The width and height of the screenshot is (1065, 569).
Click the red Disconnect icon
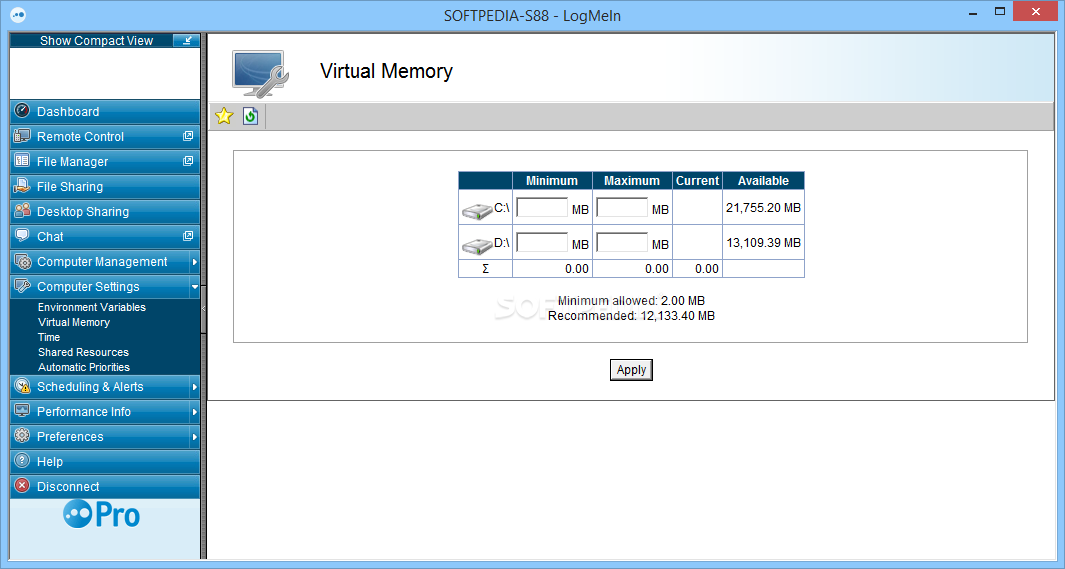click(22, 485)
